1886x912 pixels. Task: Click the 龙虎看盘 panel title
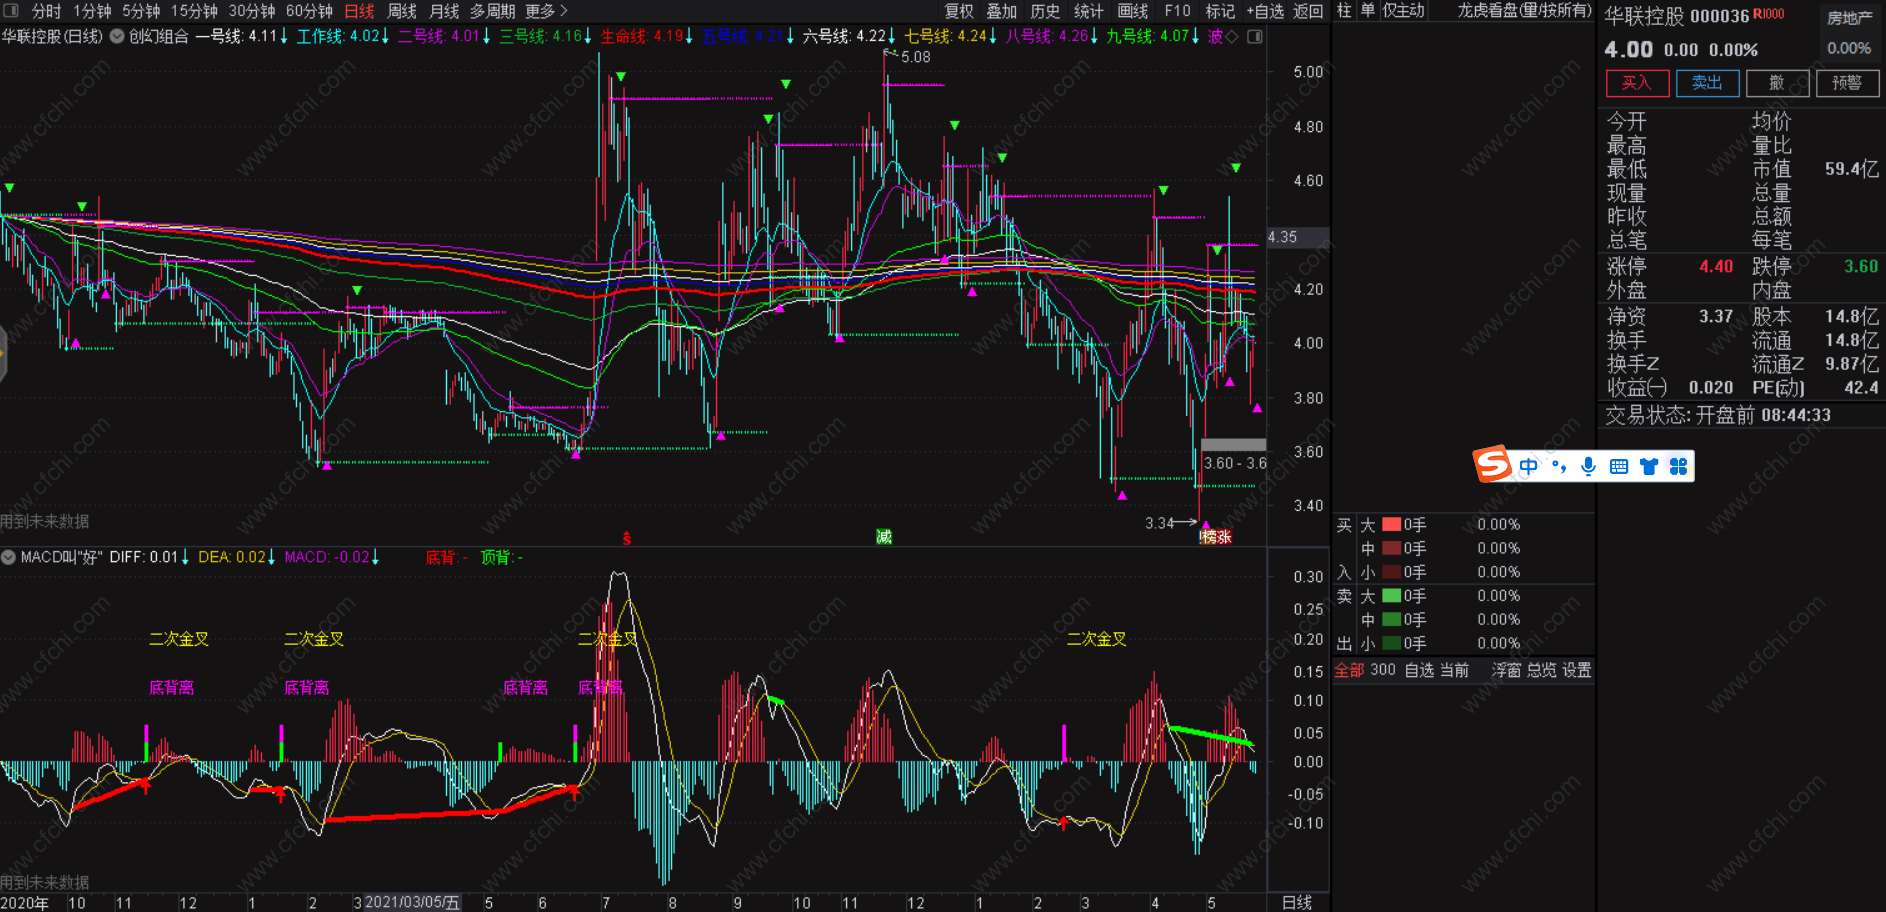[x=1524, y=10]
